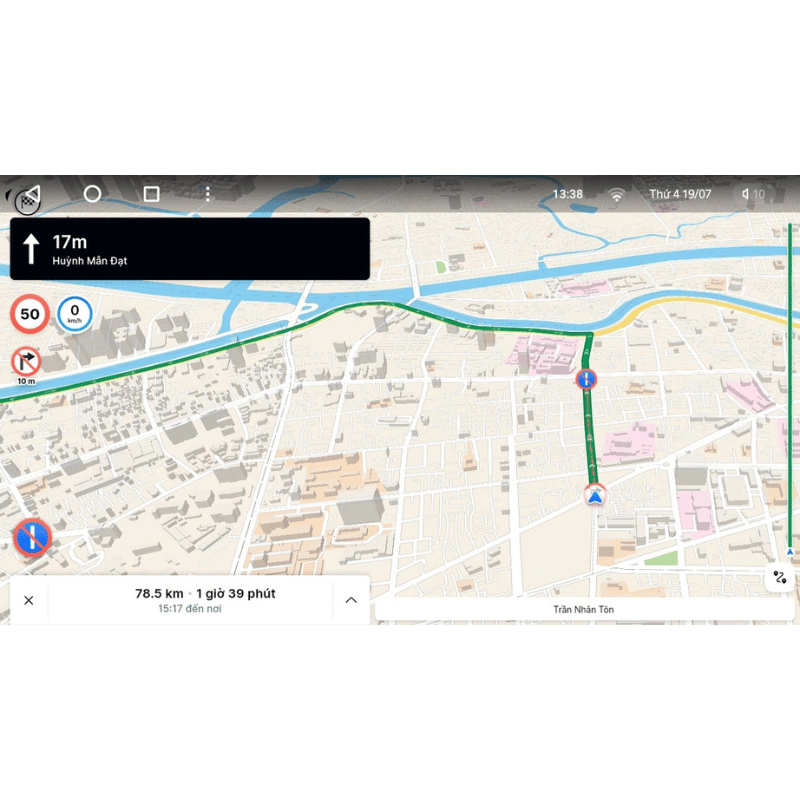800x800 pixels.
Task: Tap the Android home circle button
Action: pyautogui.click(x=92, y=194)
